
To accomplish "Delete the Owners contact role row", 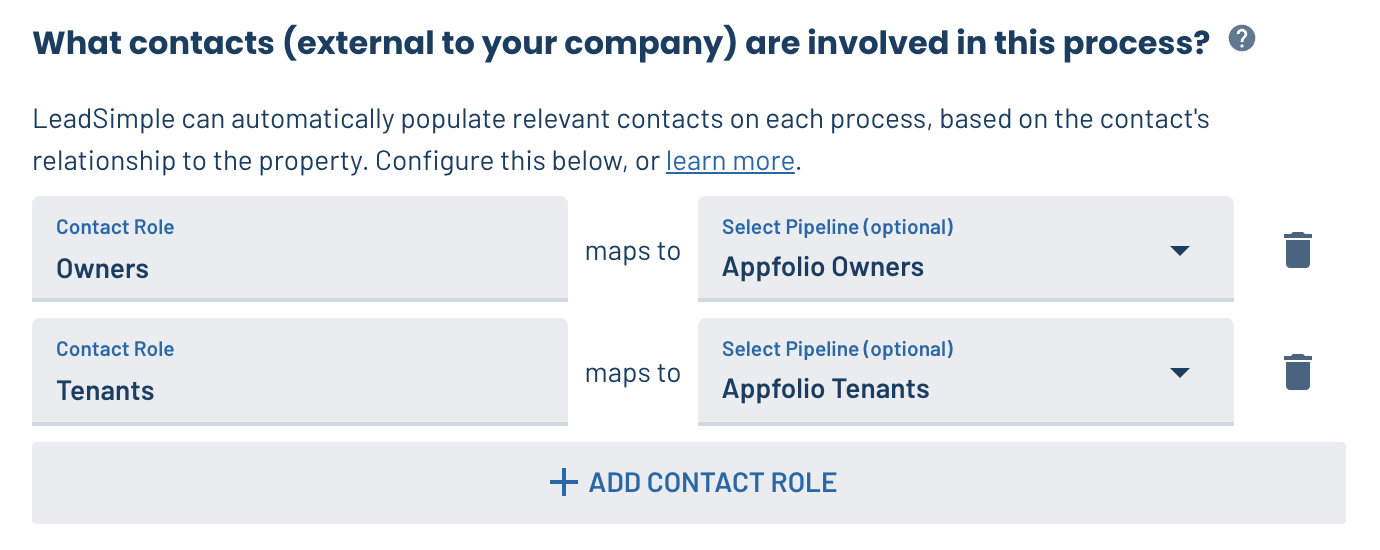I will click(1297, 250).
